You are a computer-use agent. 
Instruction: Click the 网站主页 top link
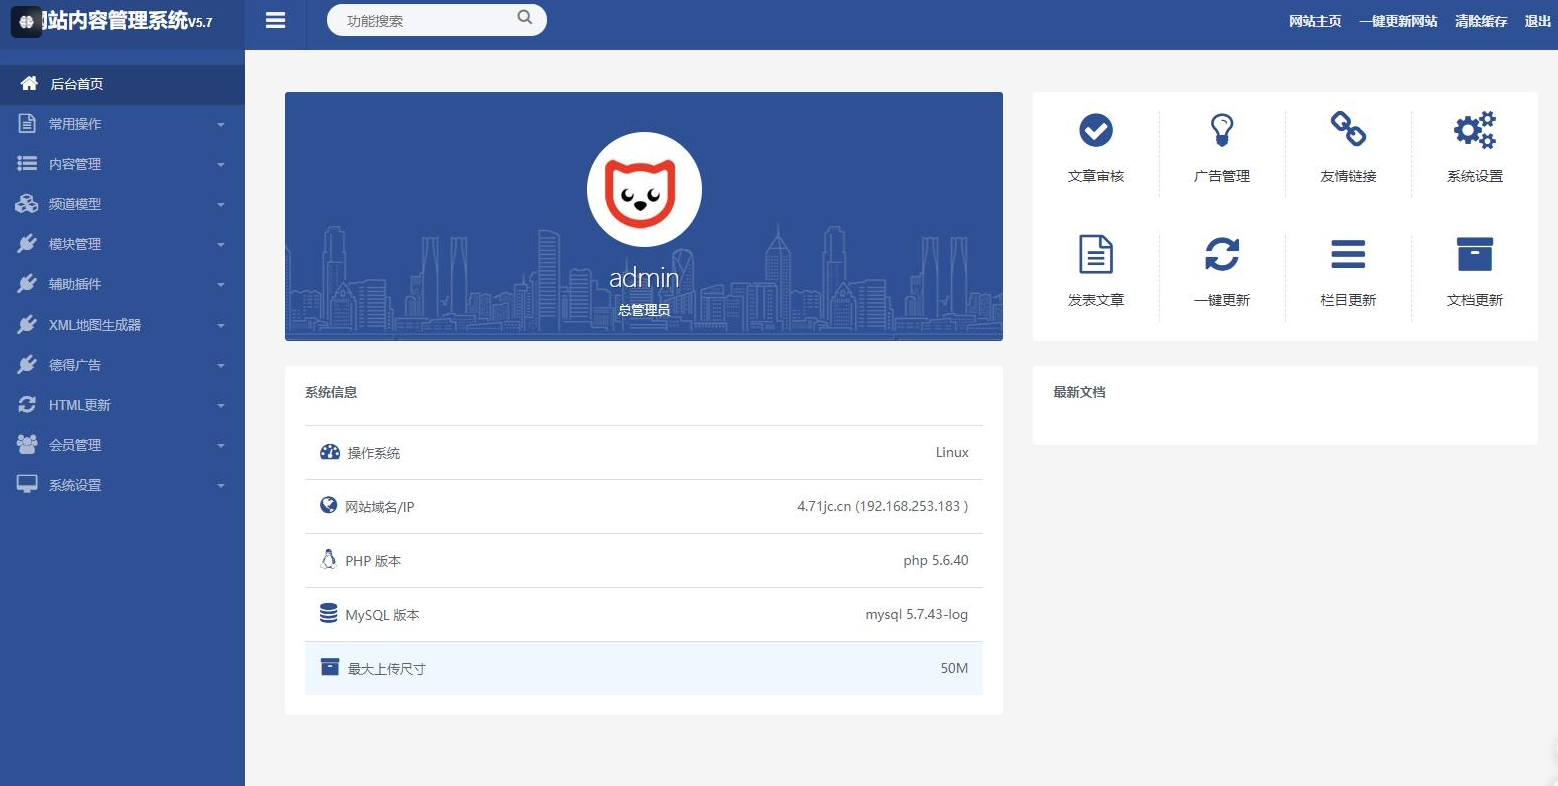coord(1314,21)
